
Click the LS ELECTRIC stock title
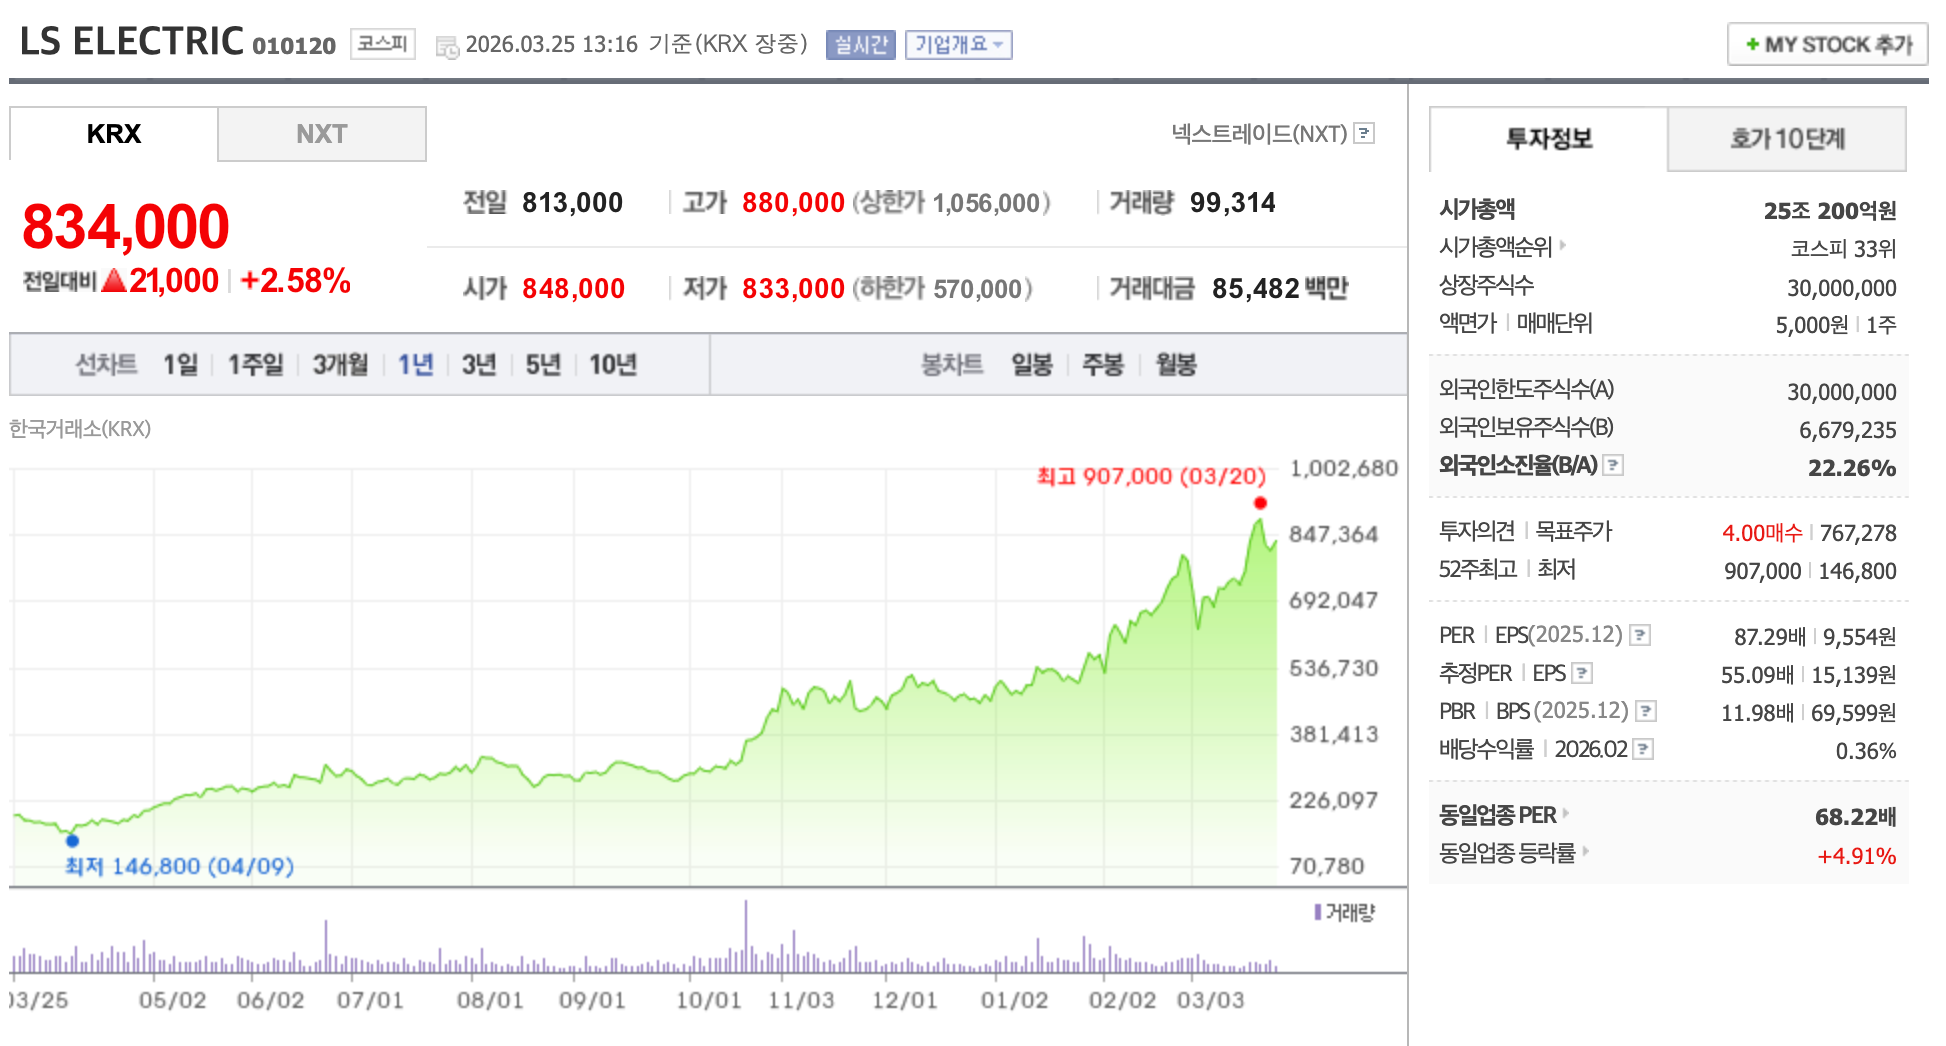[x=132, y=42]
